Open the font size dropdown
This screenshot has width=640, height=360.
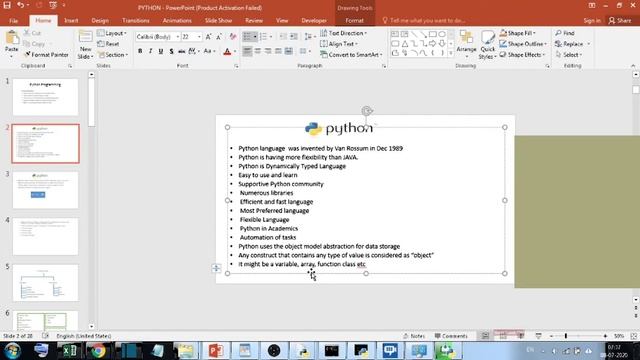pyautogui.click(x=199, y=37)
